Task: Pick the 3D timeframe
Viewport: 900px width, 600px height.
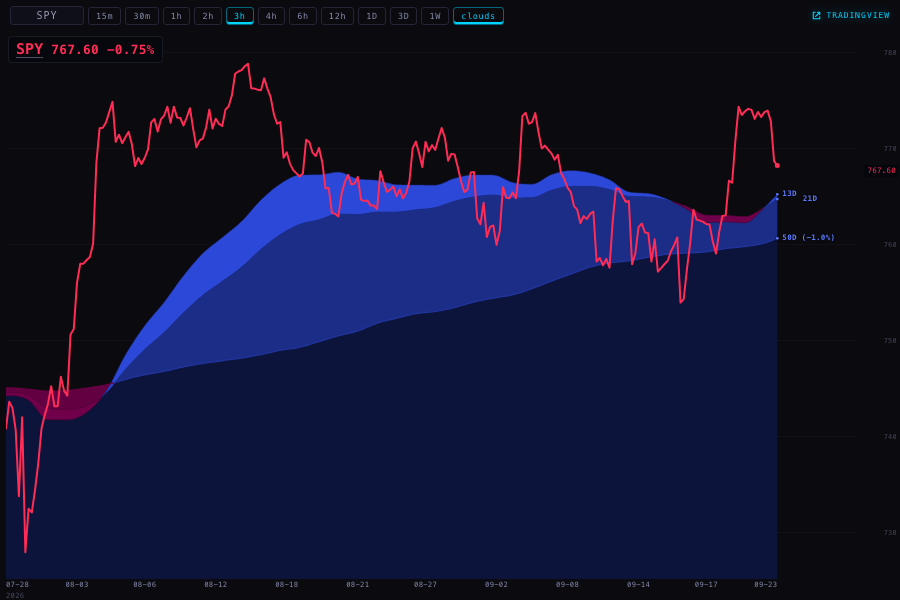Action: (404, 16)
